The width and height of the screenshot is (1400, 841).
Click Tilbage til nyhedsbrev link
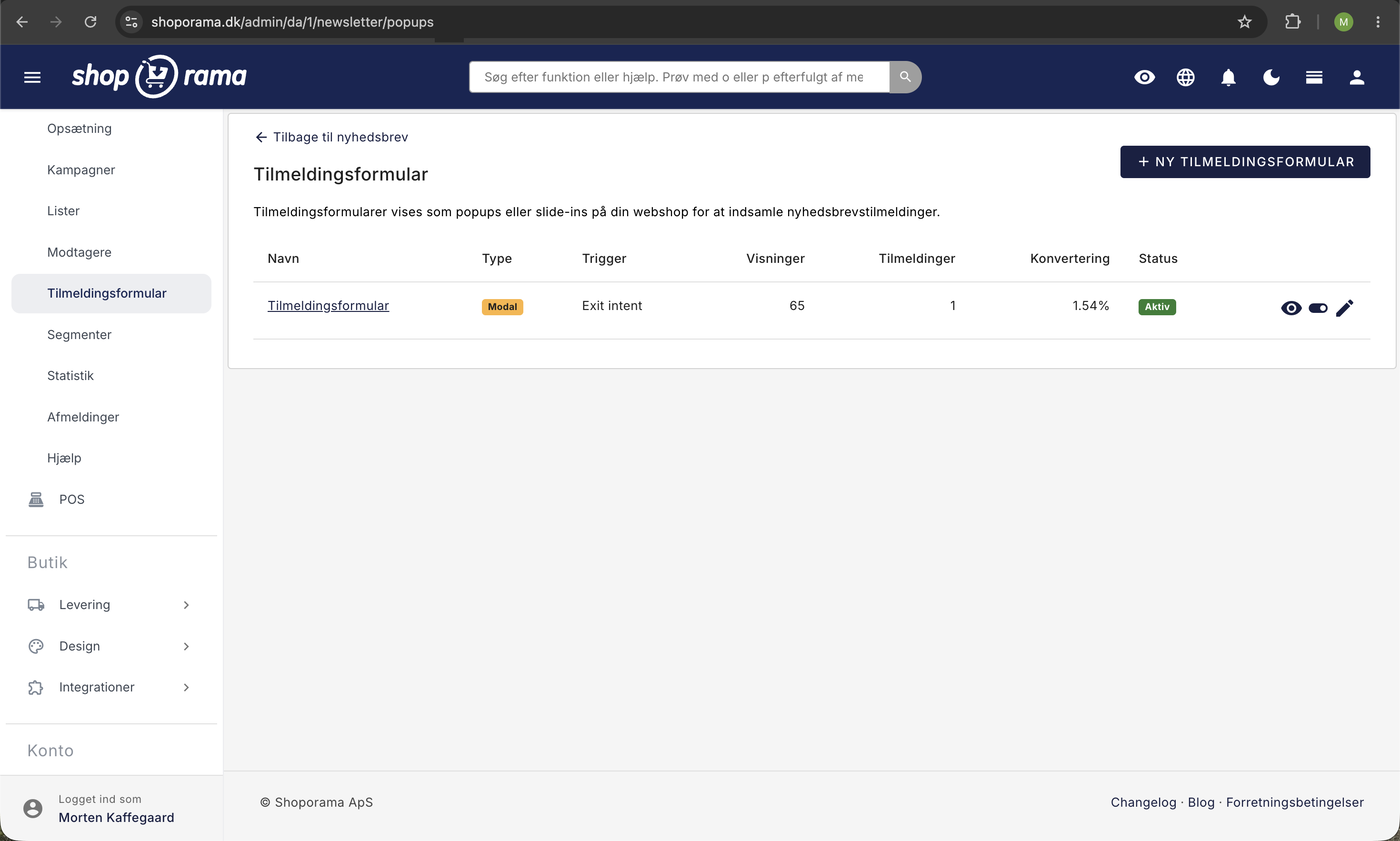coord(331,137)
